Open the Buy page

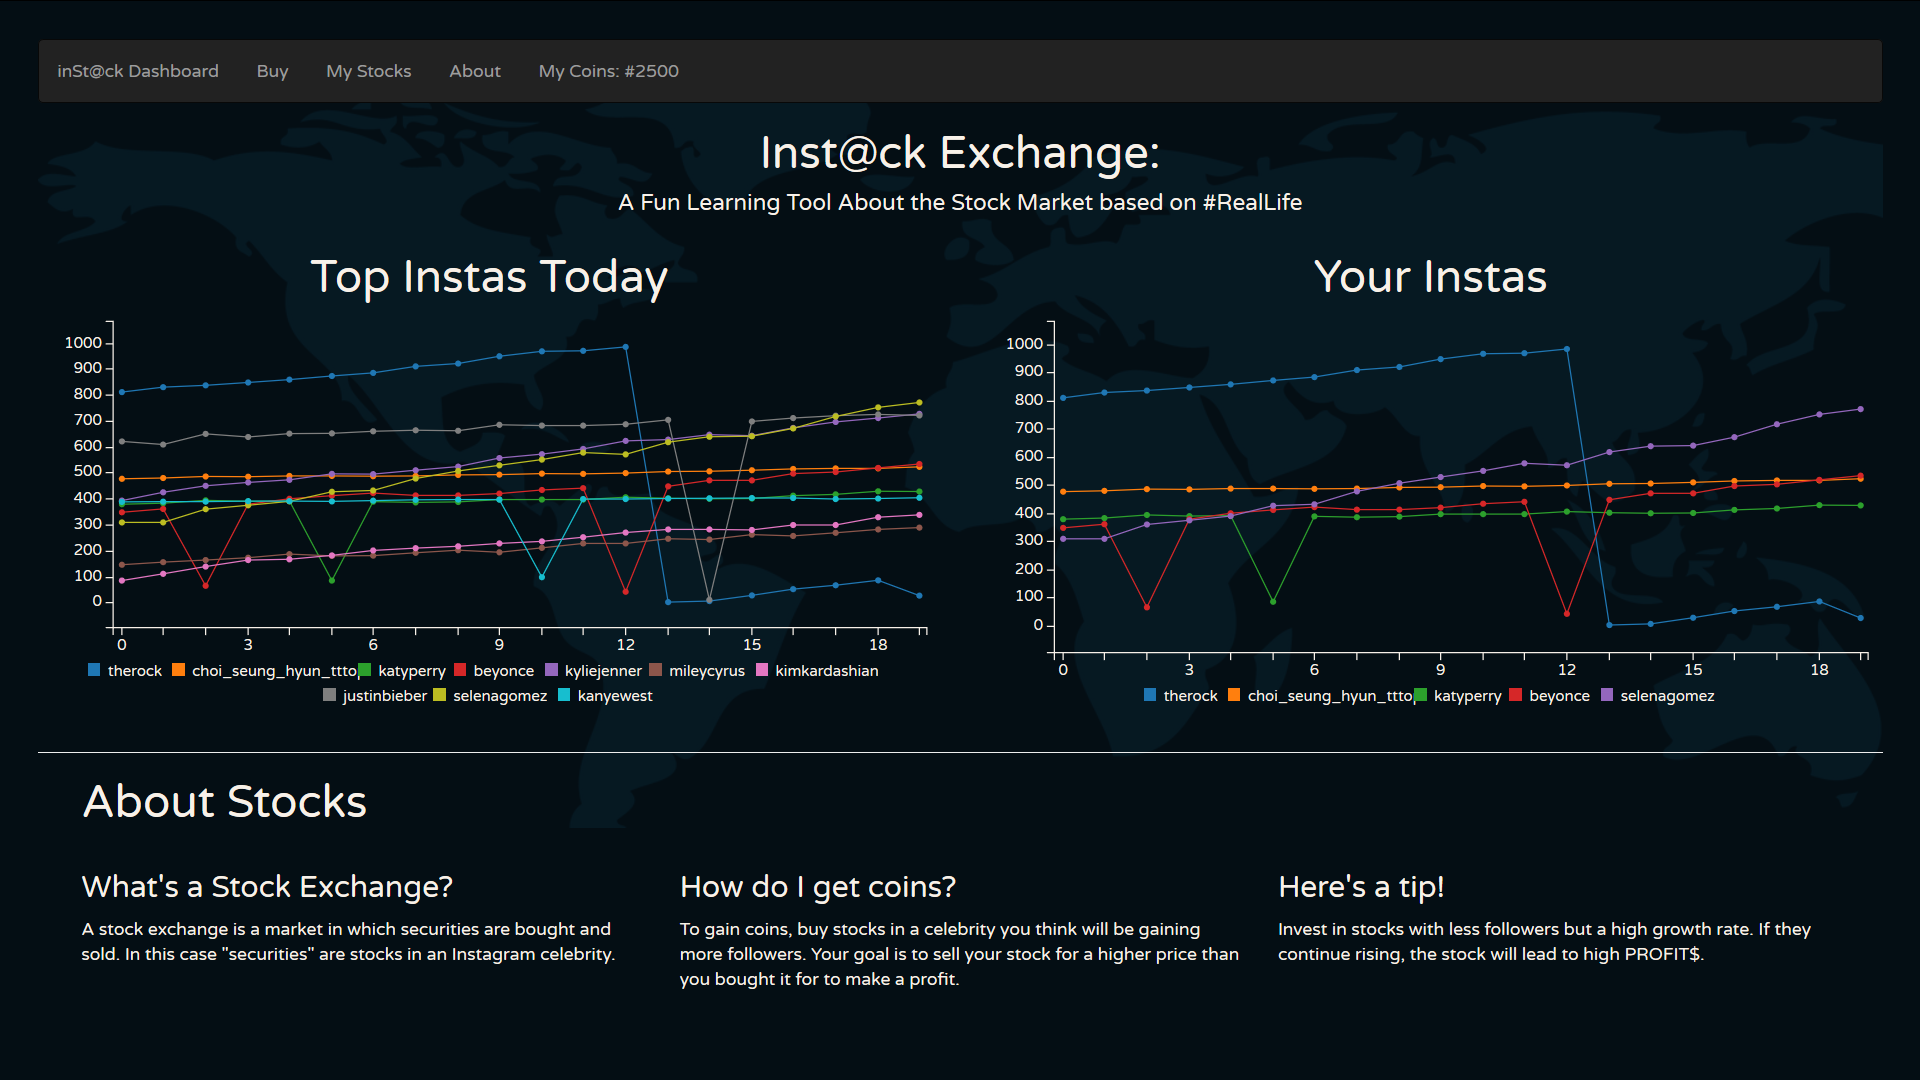(272, 71)
